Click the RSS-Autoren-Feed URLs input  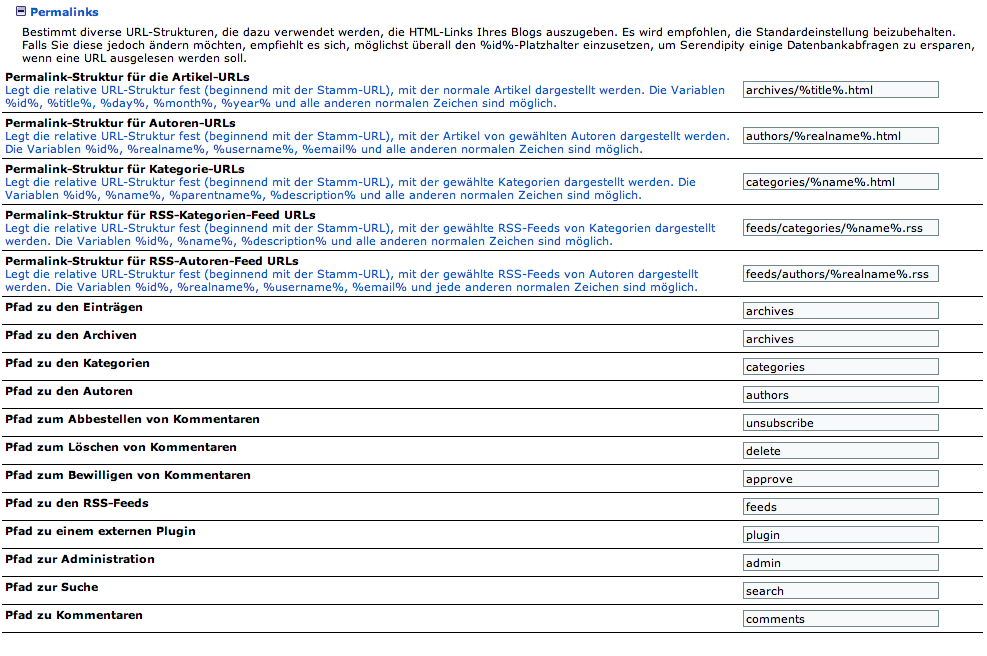coord(840,274)
